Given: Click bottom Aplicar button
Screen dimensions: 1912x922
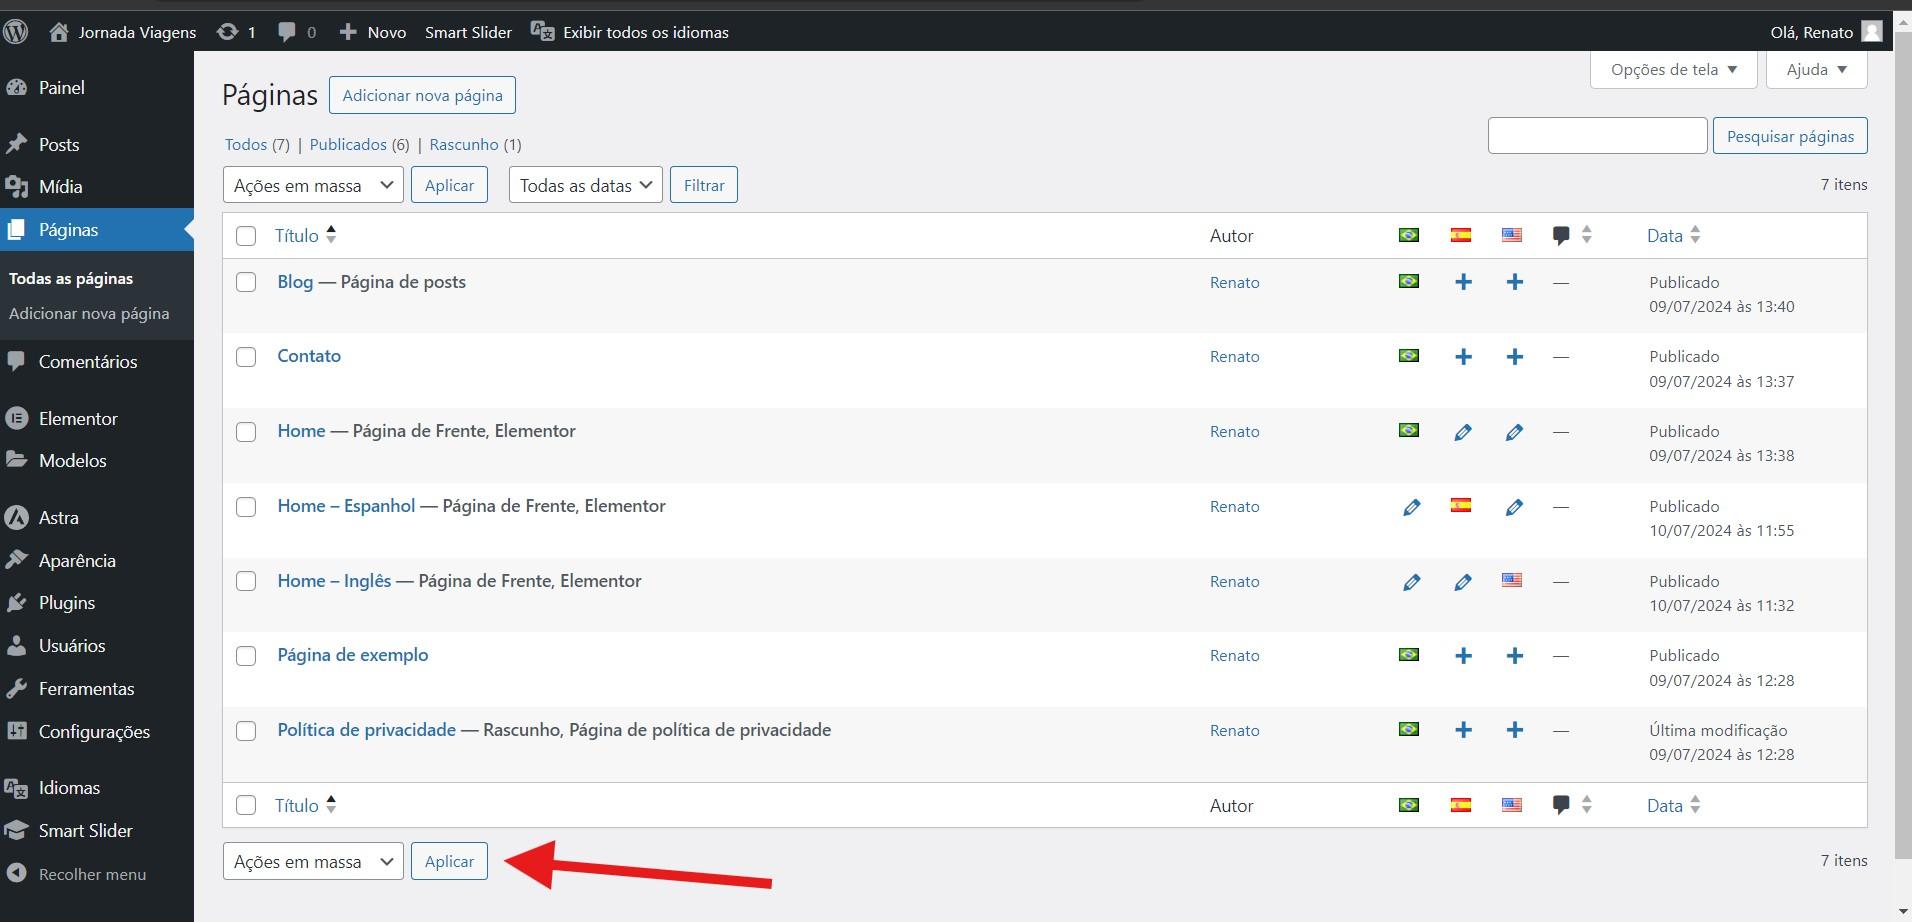Looking at the screenshot, I should point(449,861).
